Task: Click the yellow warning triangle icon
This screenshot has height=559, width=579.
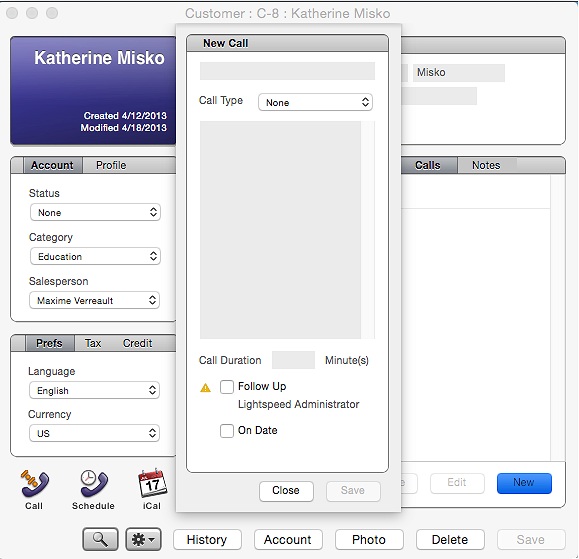Action: tap(205, 388)
